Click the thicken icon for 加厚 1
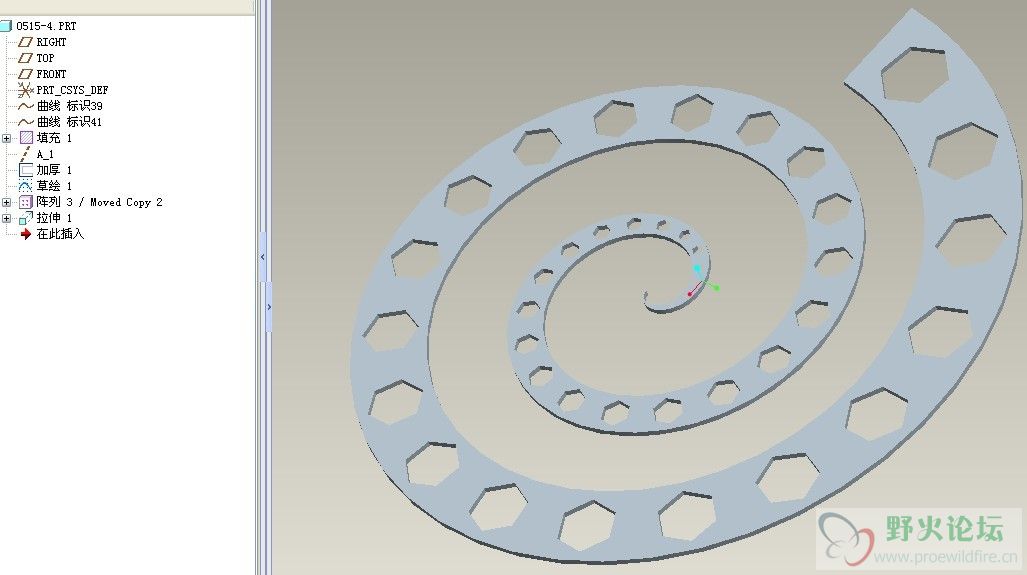The image size is (1027, 575). (x=26, y=170)
